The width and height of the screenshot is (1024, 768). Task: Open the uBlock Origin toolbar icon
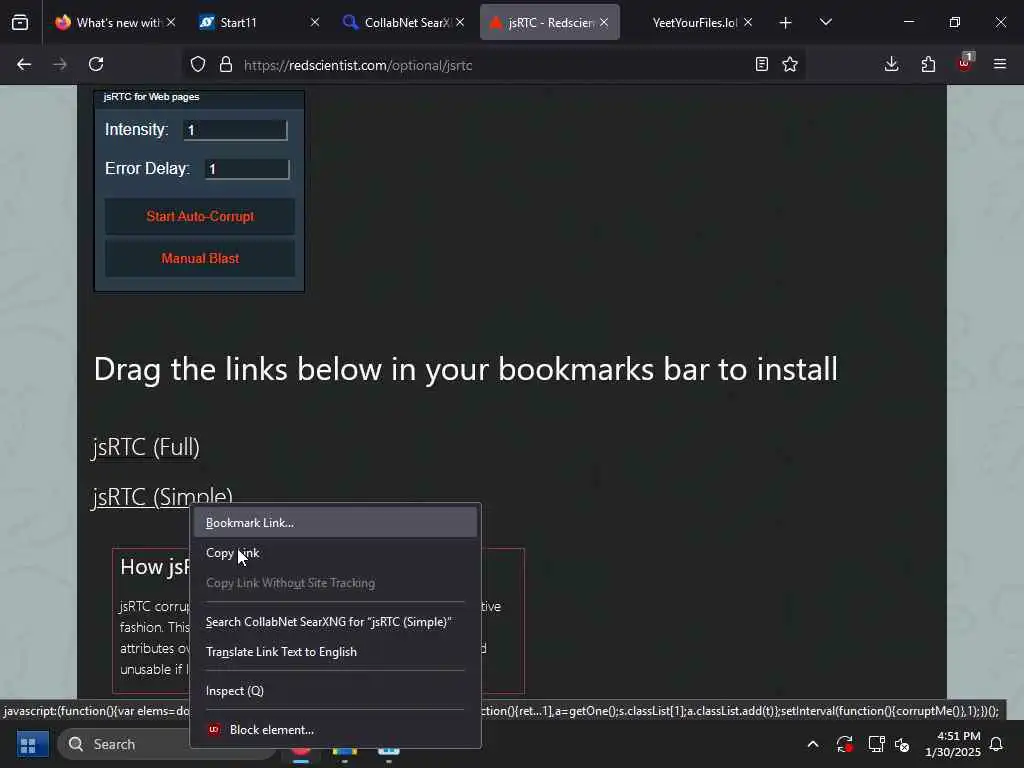[965, 63]
